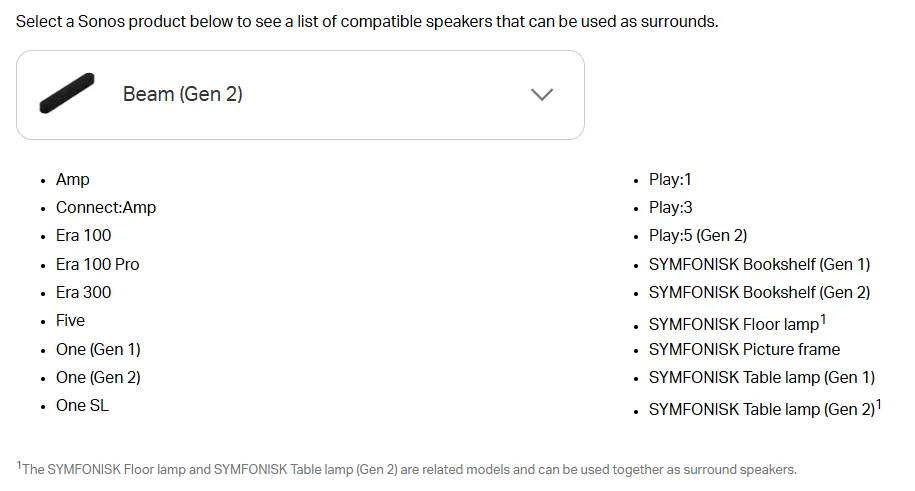Click the footnote text about related models
The width and height of the screenshot is (915, 491).
(407, 469)
